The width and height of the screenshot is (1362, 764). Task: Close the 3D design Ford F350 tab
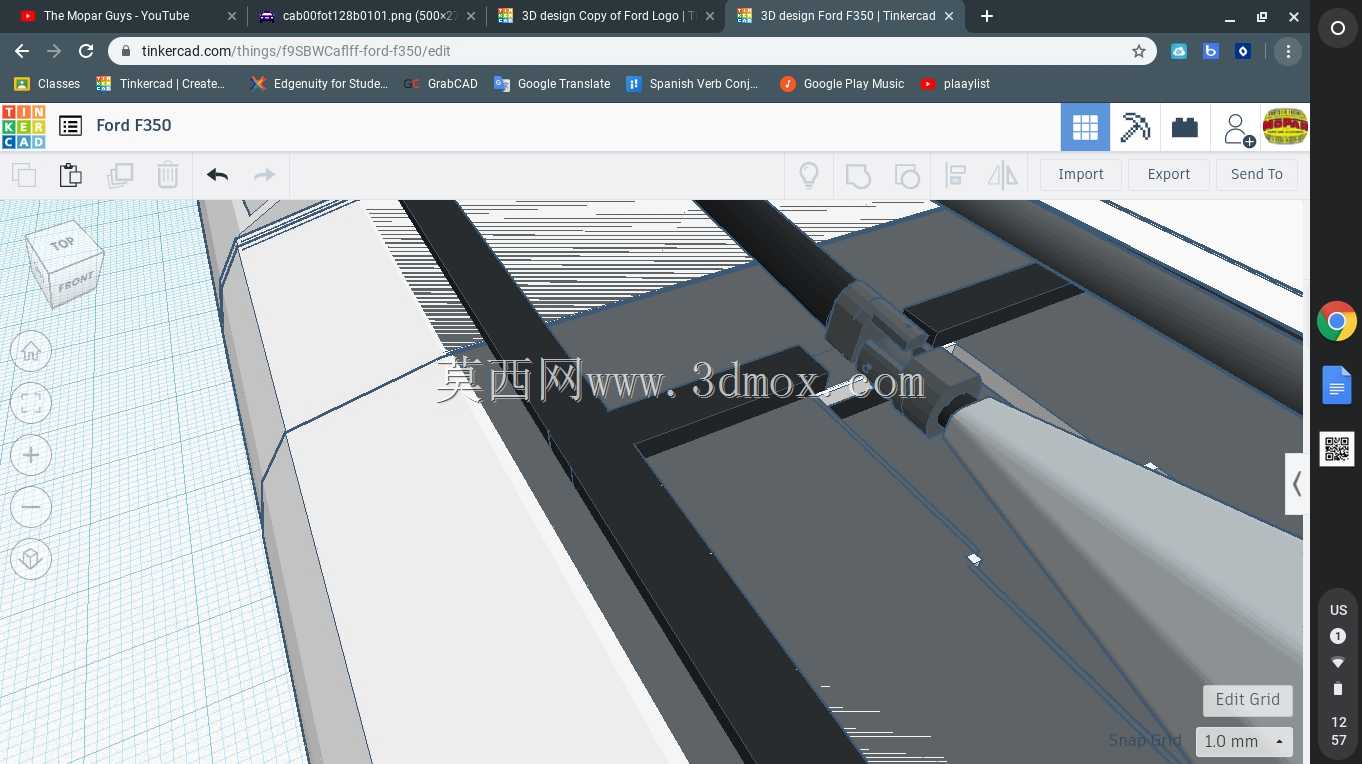click(x=949, y=16)
